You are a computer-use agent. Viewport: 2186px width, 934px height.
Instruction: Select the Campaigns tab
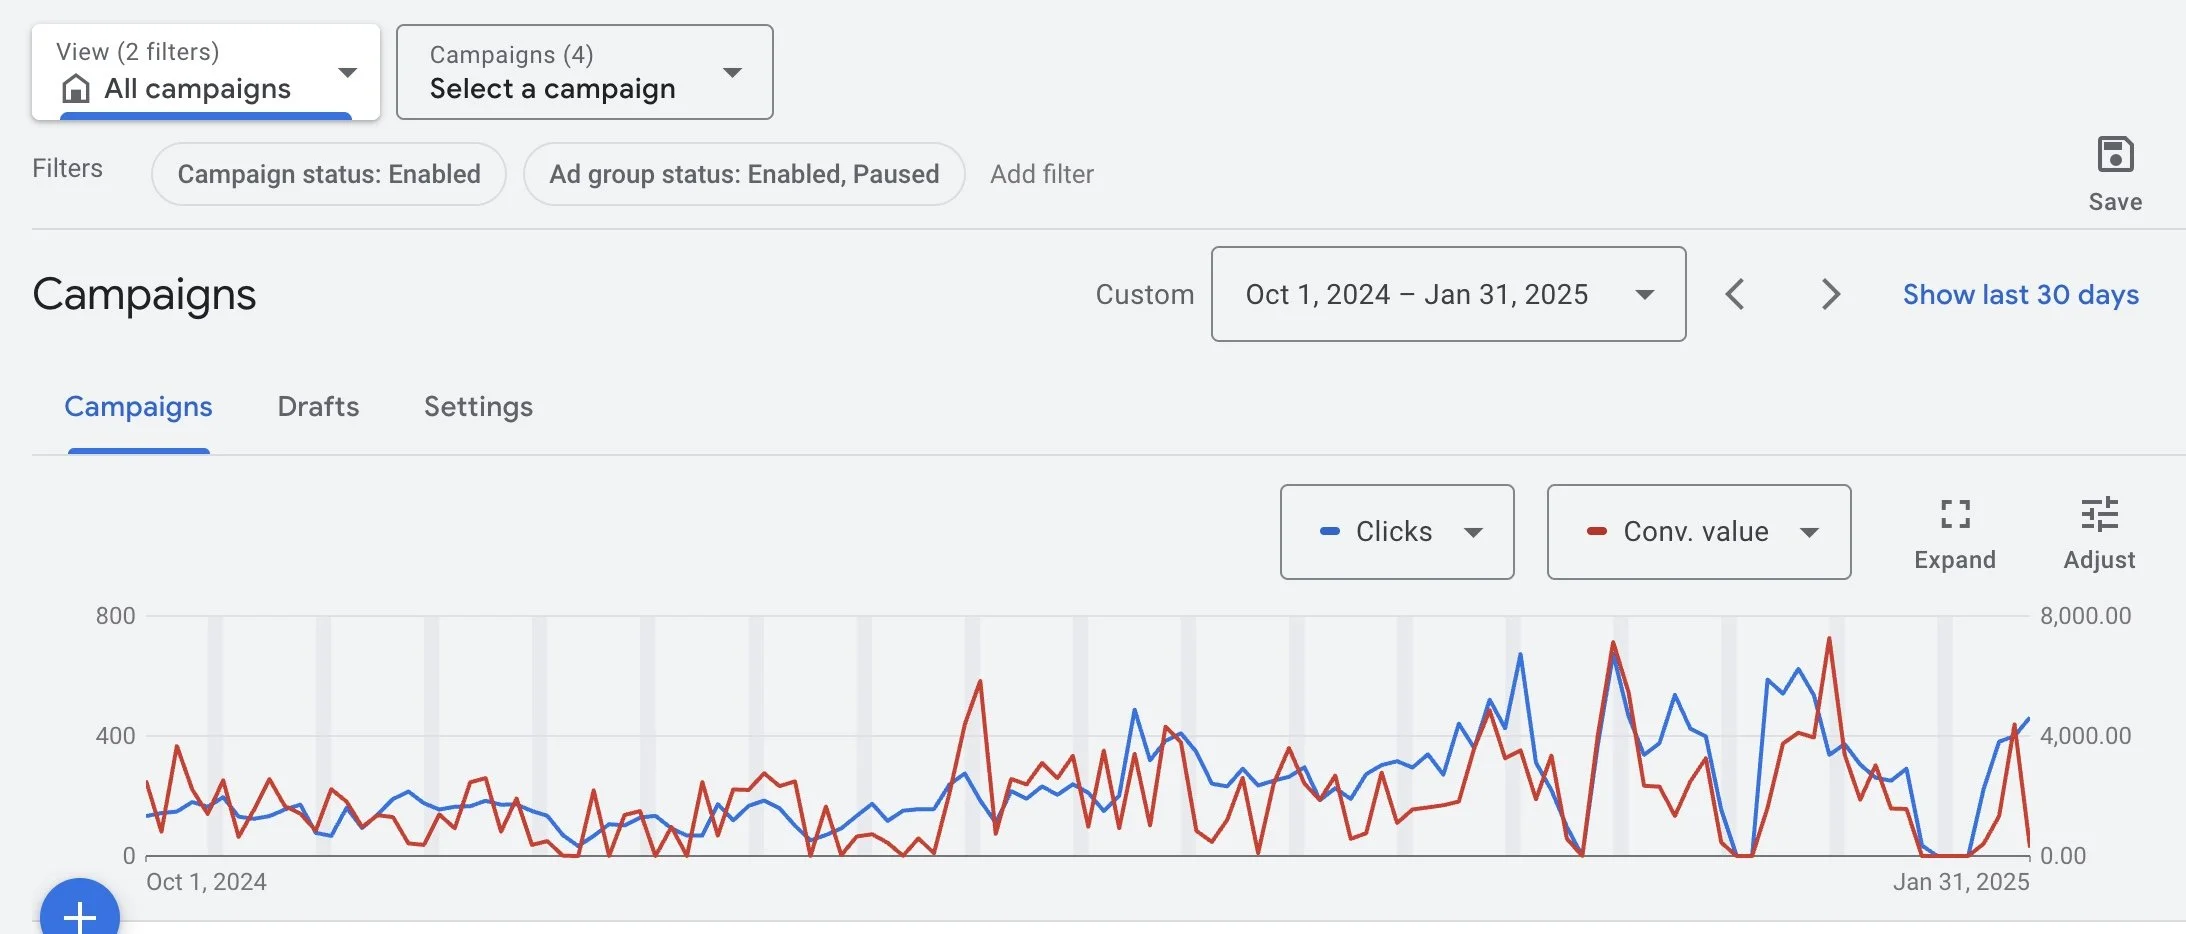pyautogui.click(x=138, y=406)
